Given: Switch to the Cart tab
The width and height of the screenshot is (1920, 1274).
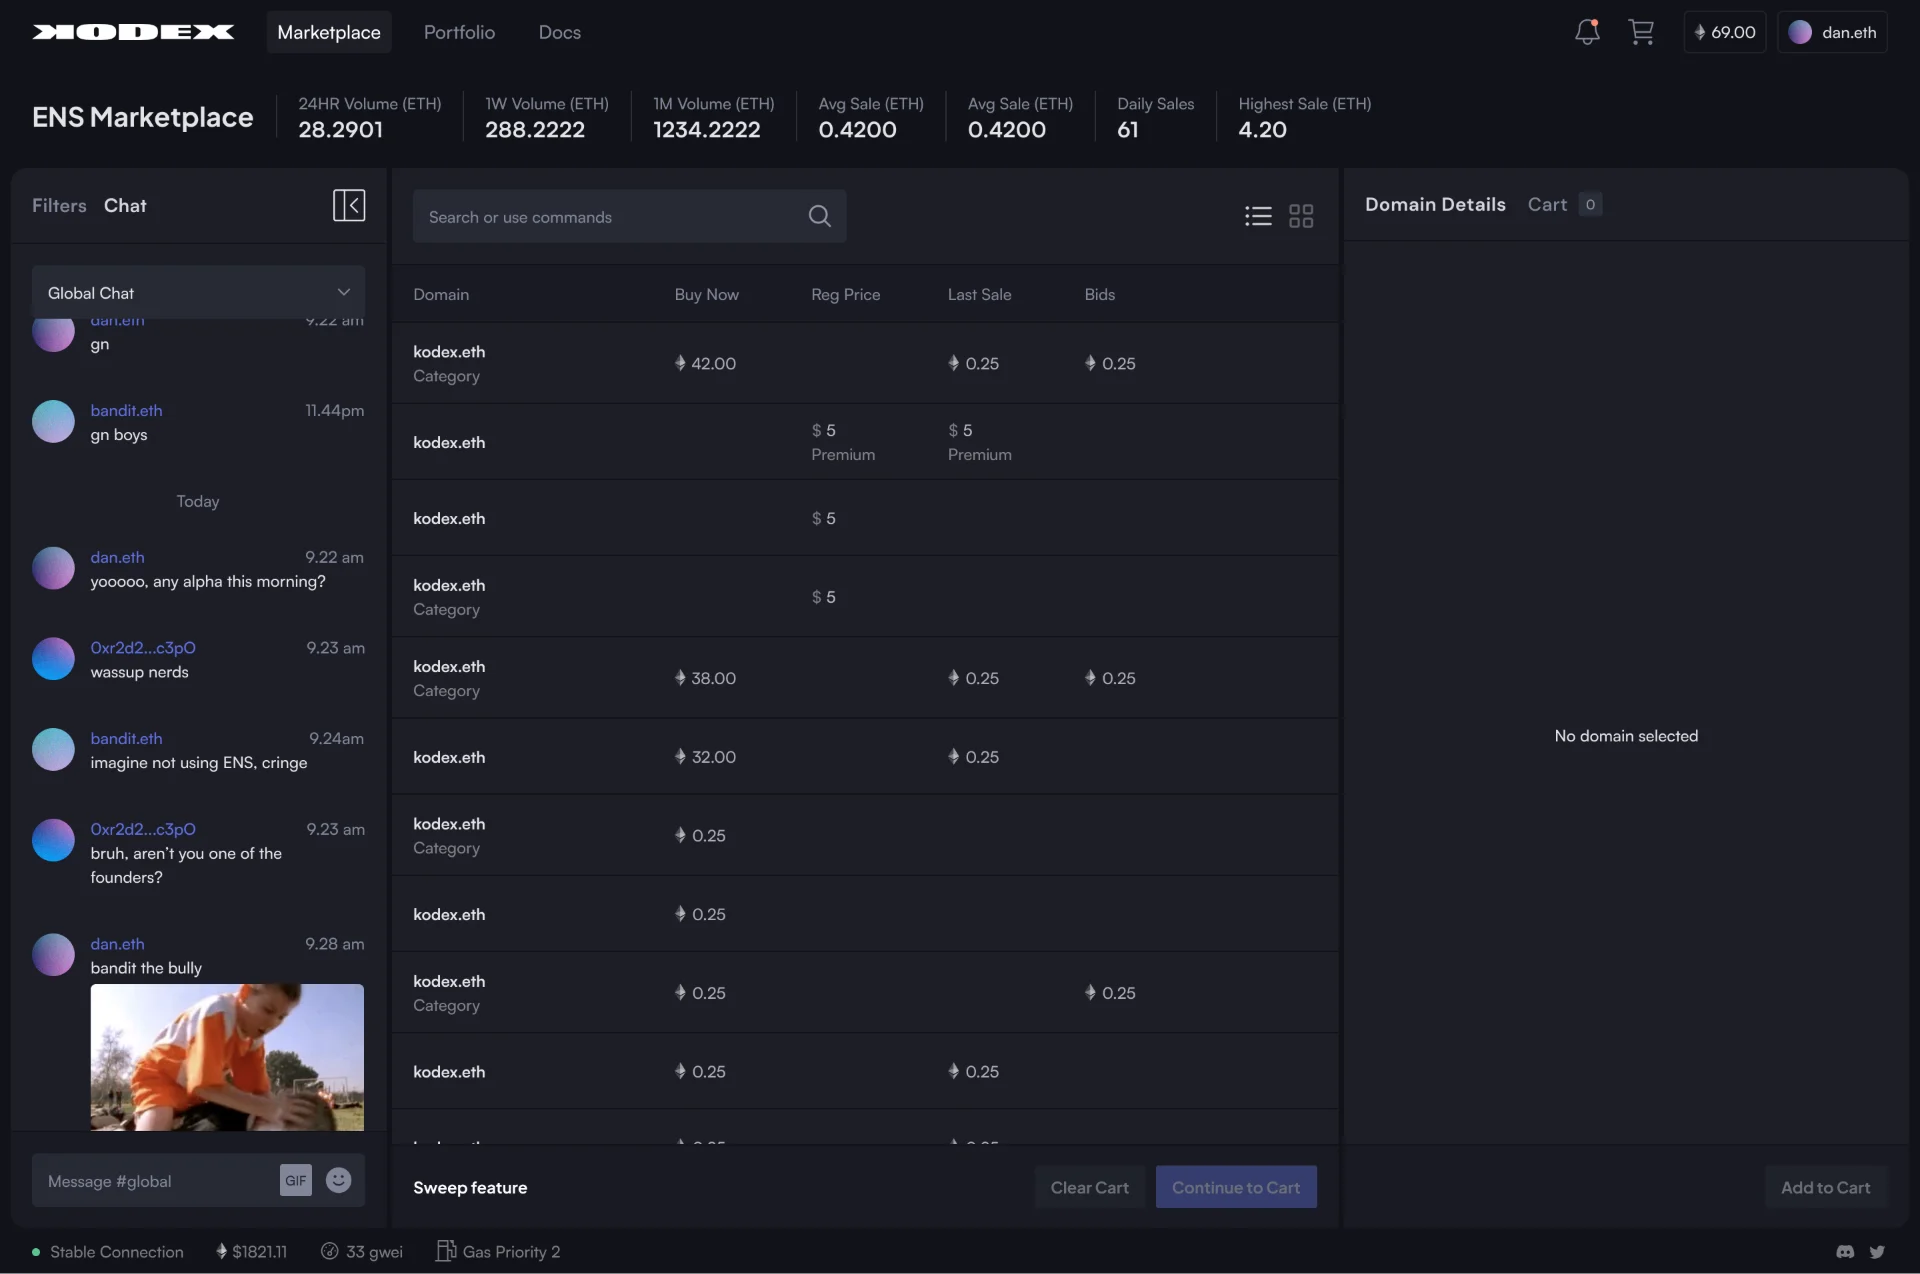Looking at the screenshot, I should (x=1564, y=204).
